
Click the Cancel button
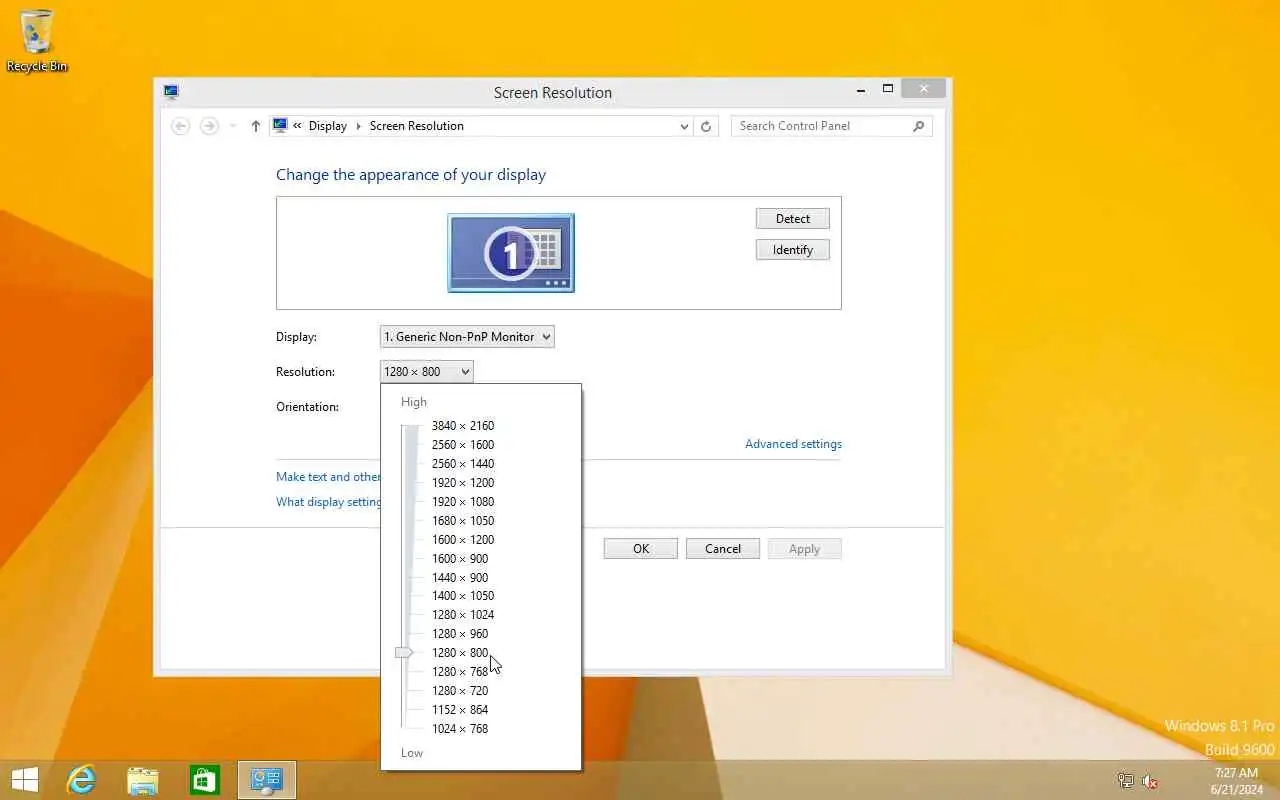(723, 549)
